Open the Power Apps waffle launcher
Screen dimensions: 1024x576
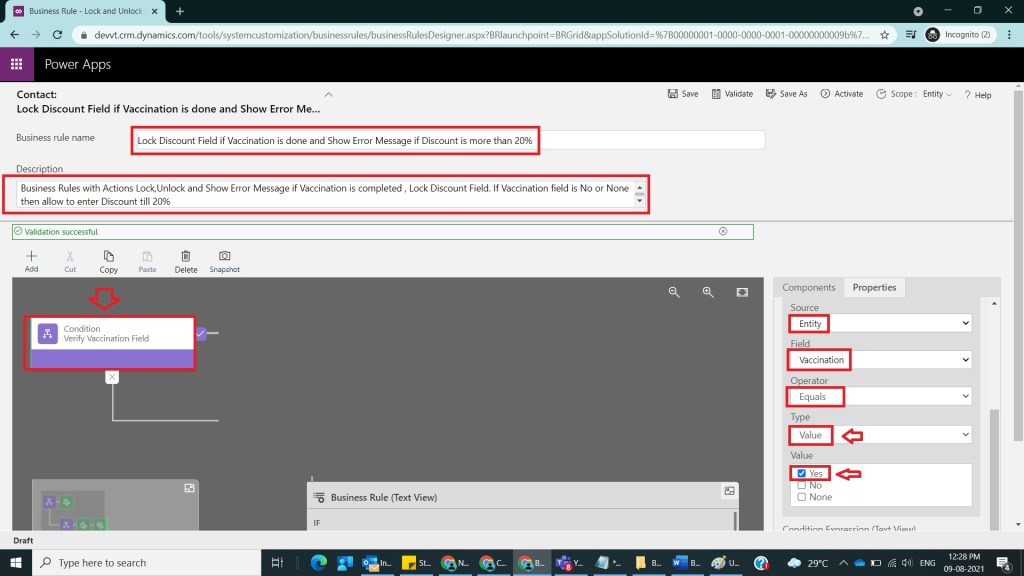coord(16,64)
